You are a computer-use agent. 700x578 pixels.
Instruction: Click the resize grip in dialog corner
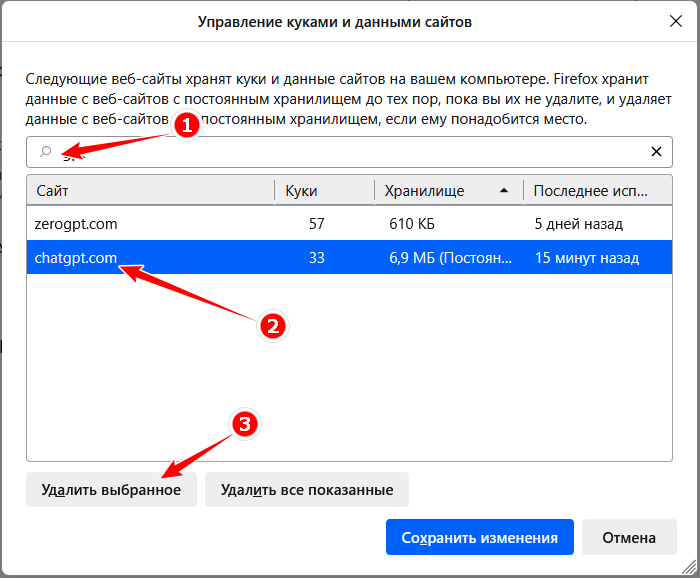[689, 567]
